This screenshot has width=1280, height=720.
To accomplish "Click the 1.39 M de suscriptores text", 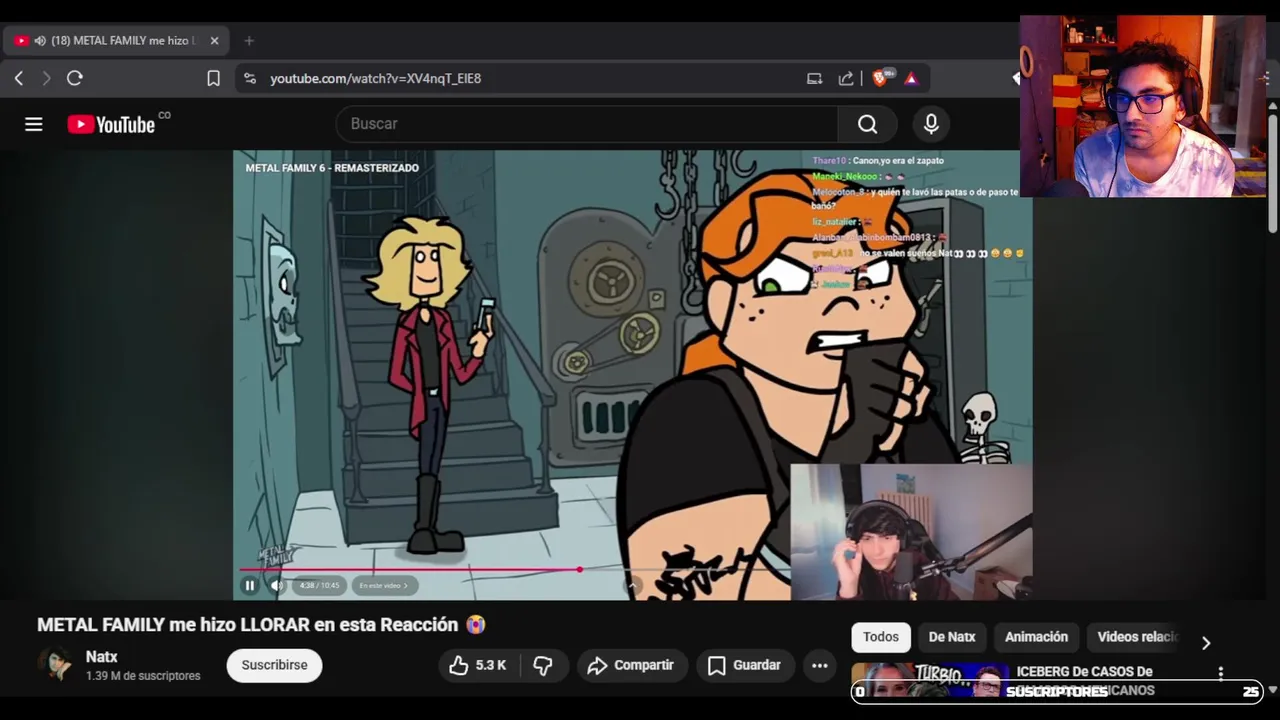I will [x=143, y=676].
